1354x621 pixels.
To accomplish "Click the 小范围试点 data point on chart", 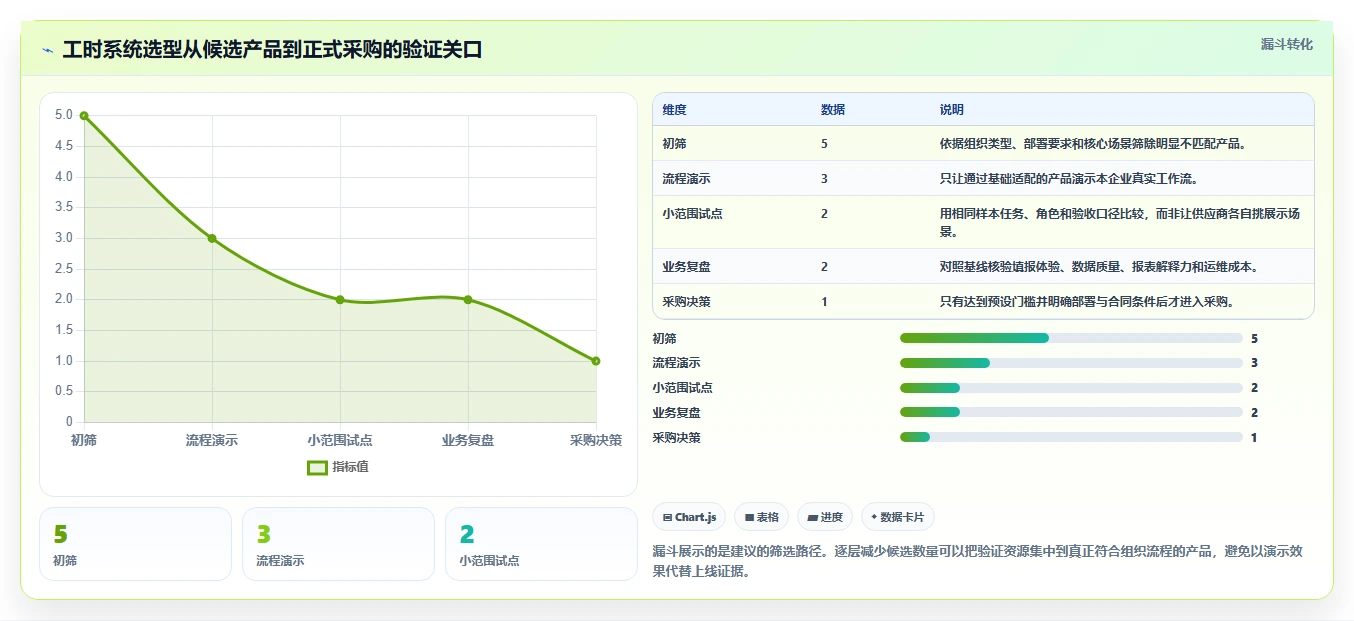I will [340, 300].
